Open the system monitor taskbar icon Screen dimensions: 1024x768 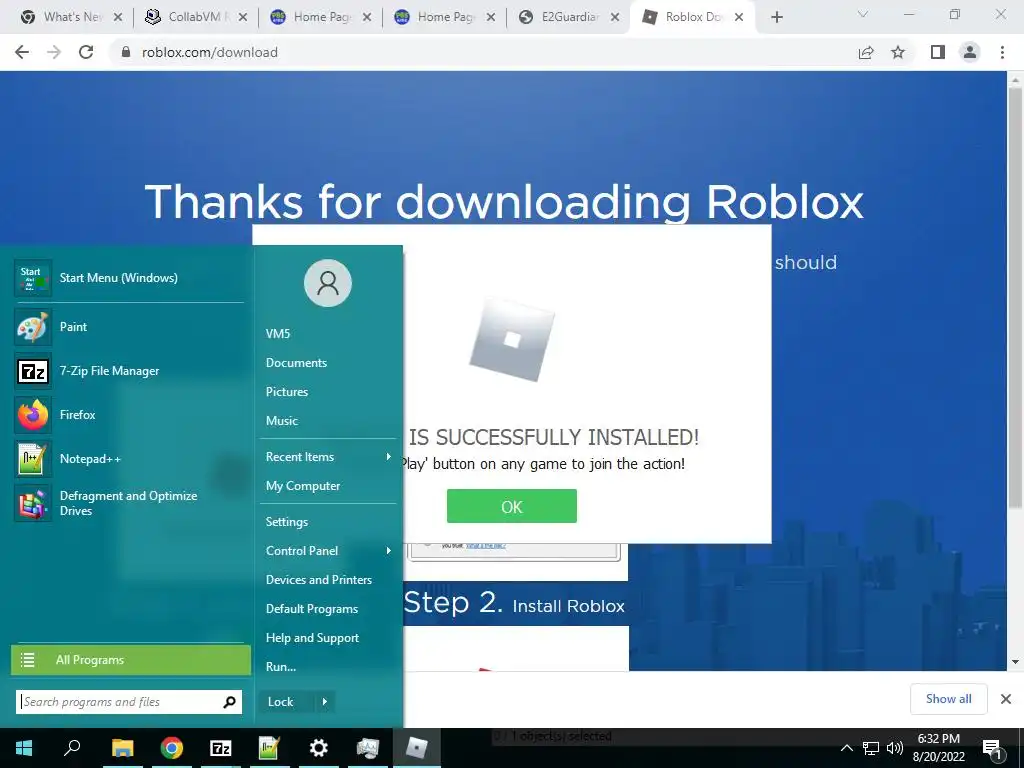368,748
